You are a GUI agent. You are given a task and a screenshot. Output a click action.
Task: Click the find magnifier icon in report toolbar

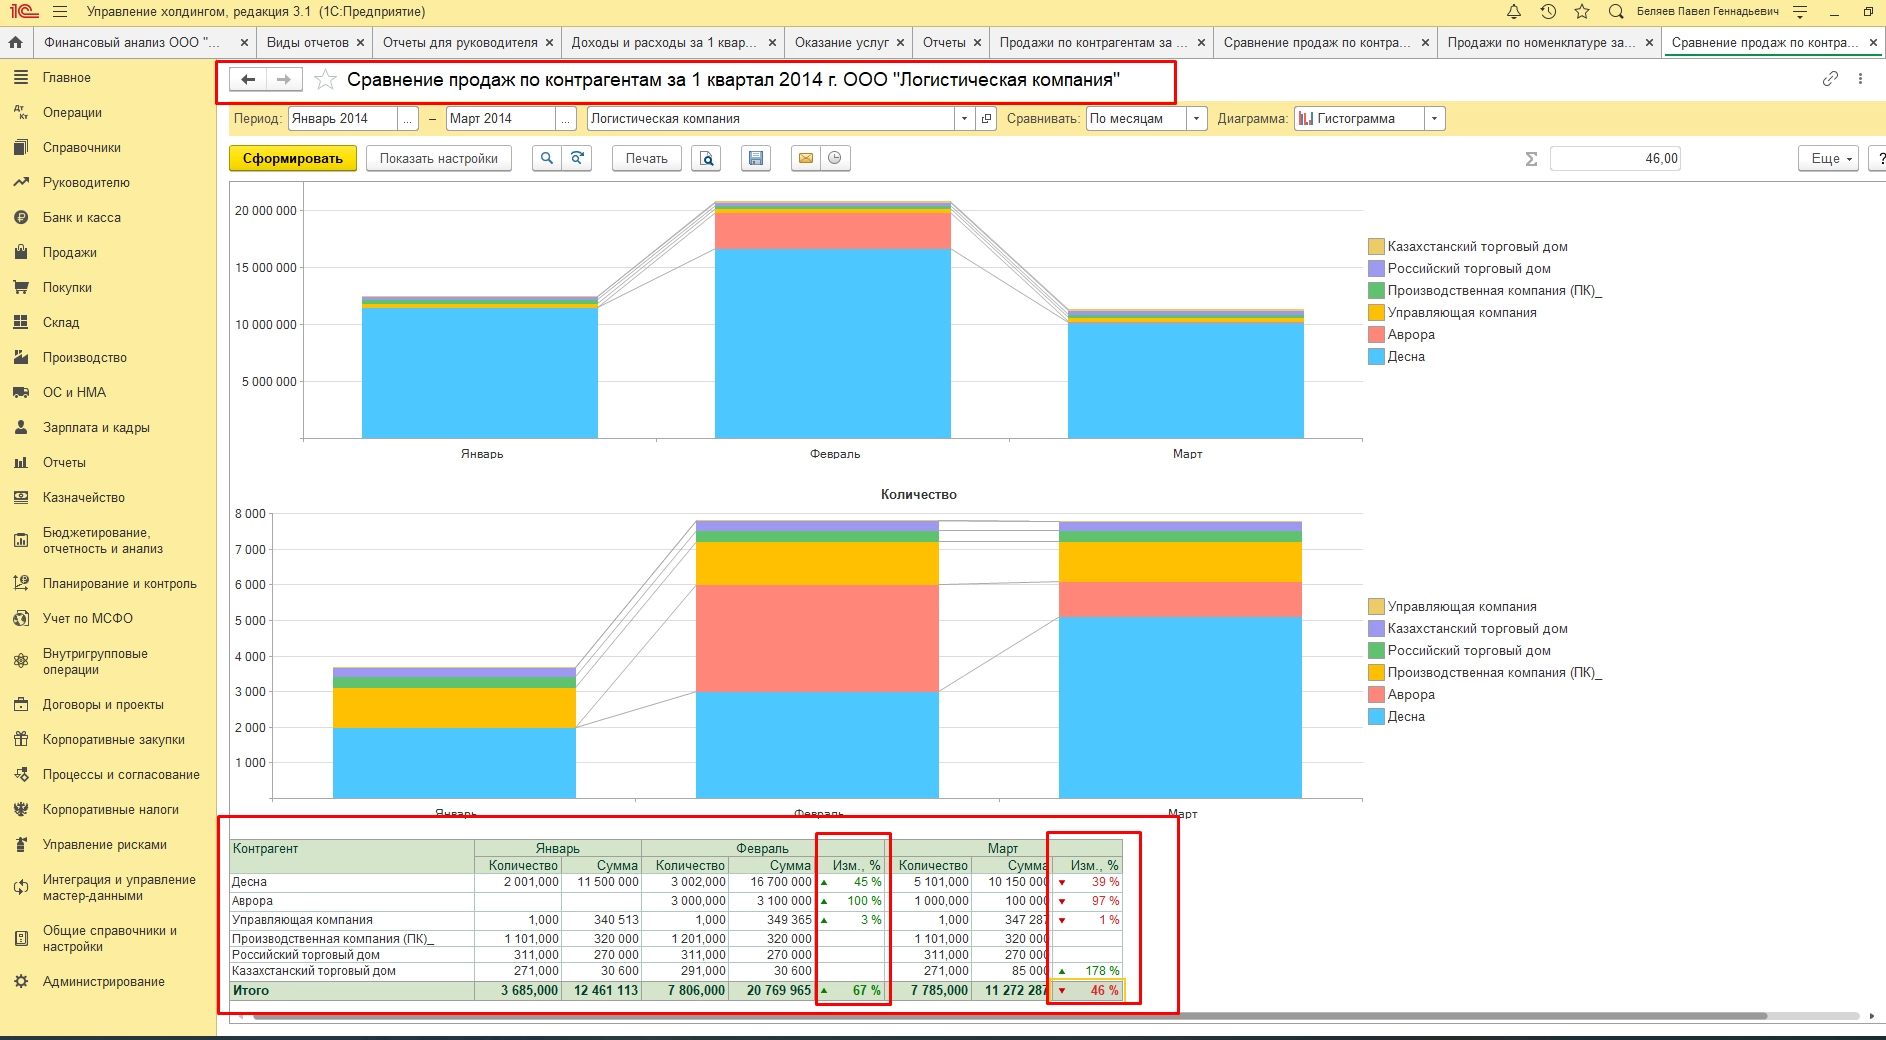[x=546, y=158]
